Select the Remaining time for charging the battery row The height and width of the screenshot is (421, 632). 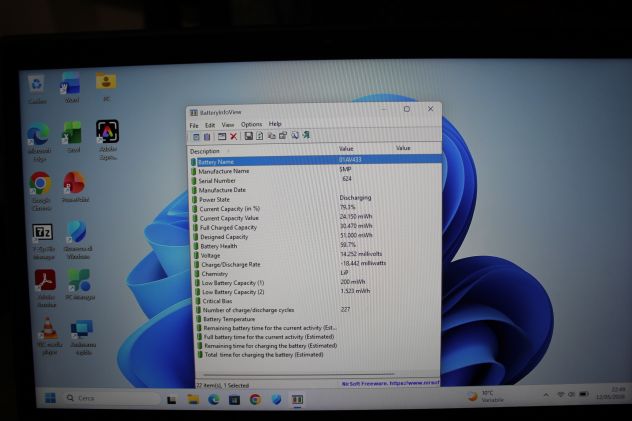(318, 346)
